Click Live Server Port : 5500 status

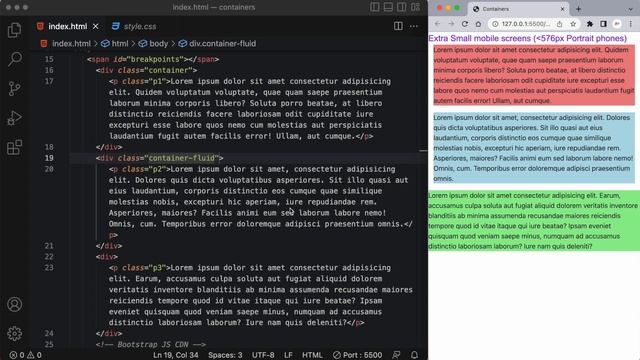[357, 355]
